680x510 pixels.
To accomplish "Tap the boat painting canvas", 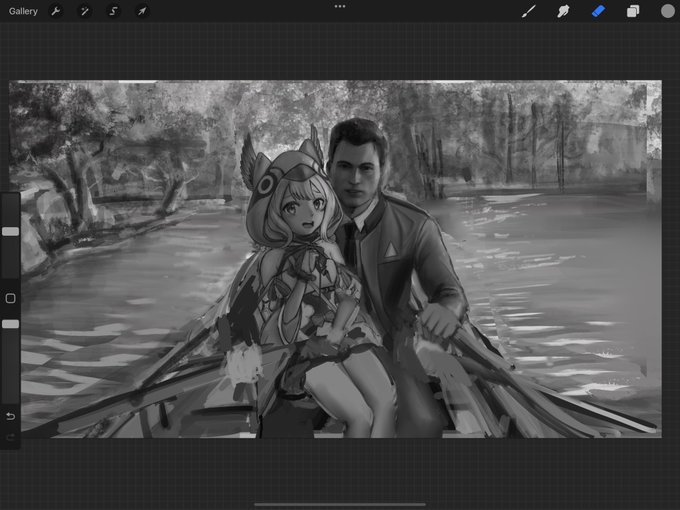I will tap(335, 259).
